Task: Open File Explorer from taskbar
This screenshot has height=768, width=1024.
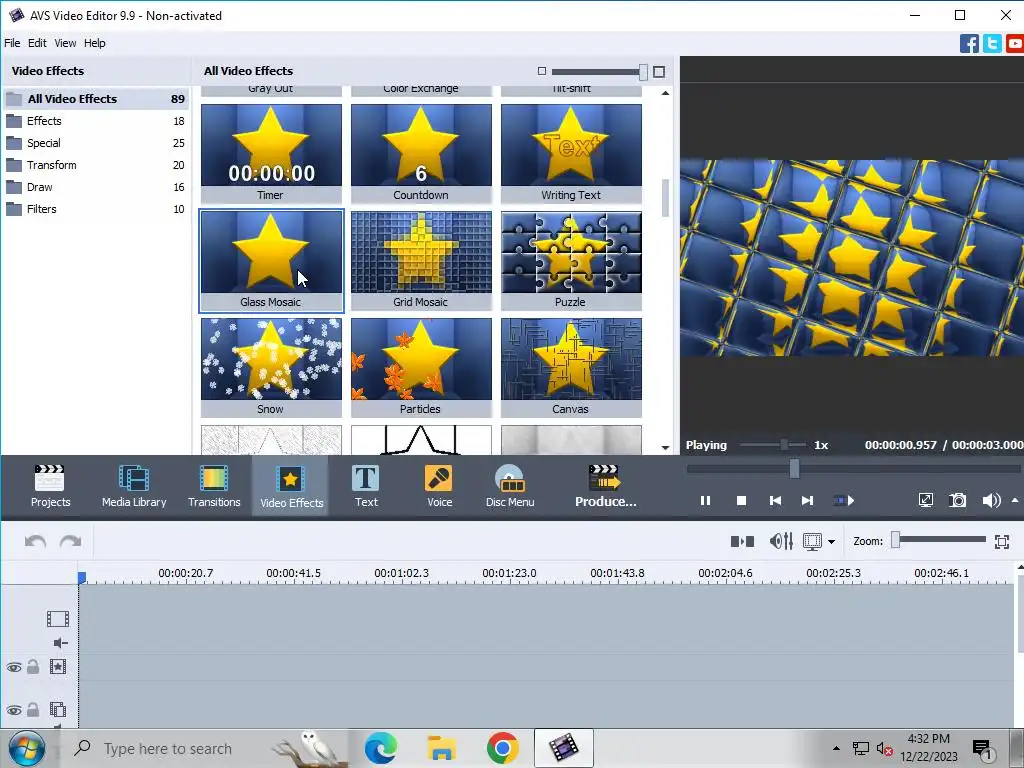Action: 441,748
